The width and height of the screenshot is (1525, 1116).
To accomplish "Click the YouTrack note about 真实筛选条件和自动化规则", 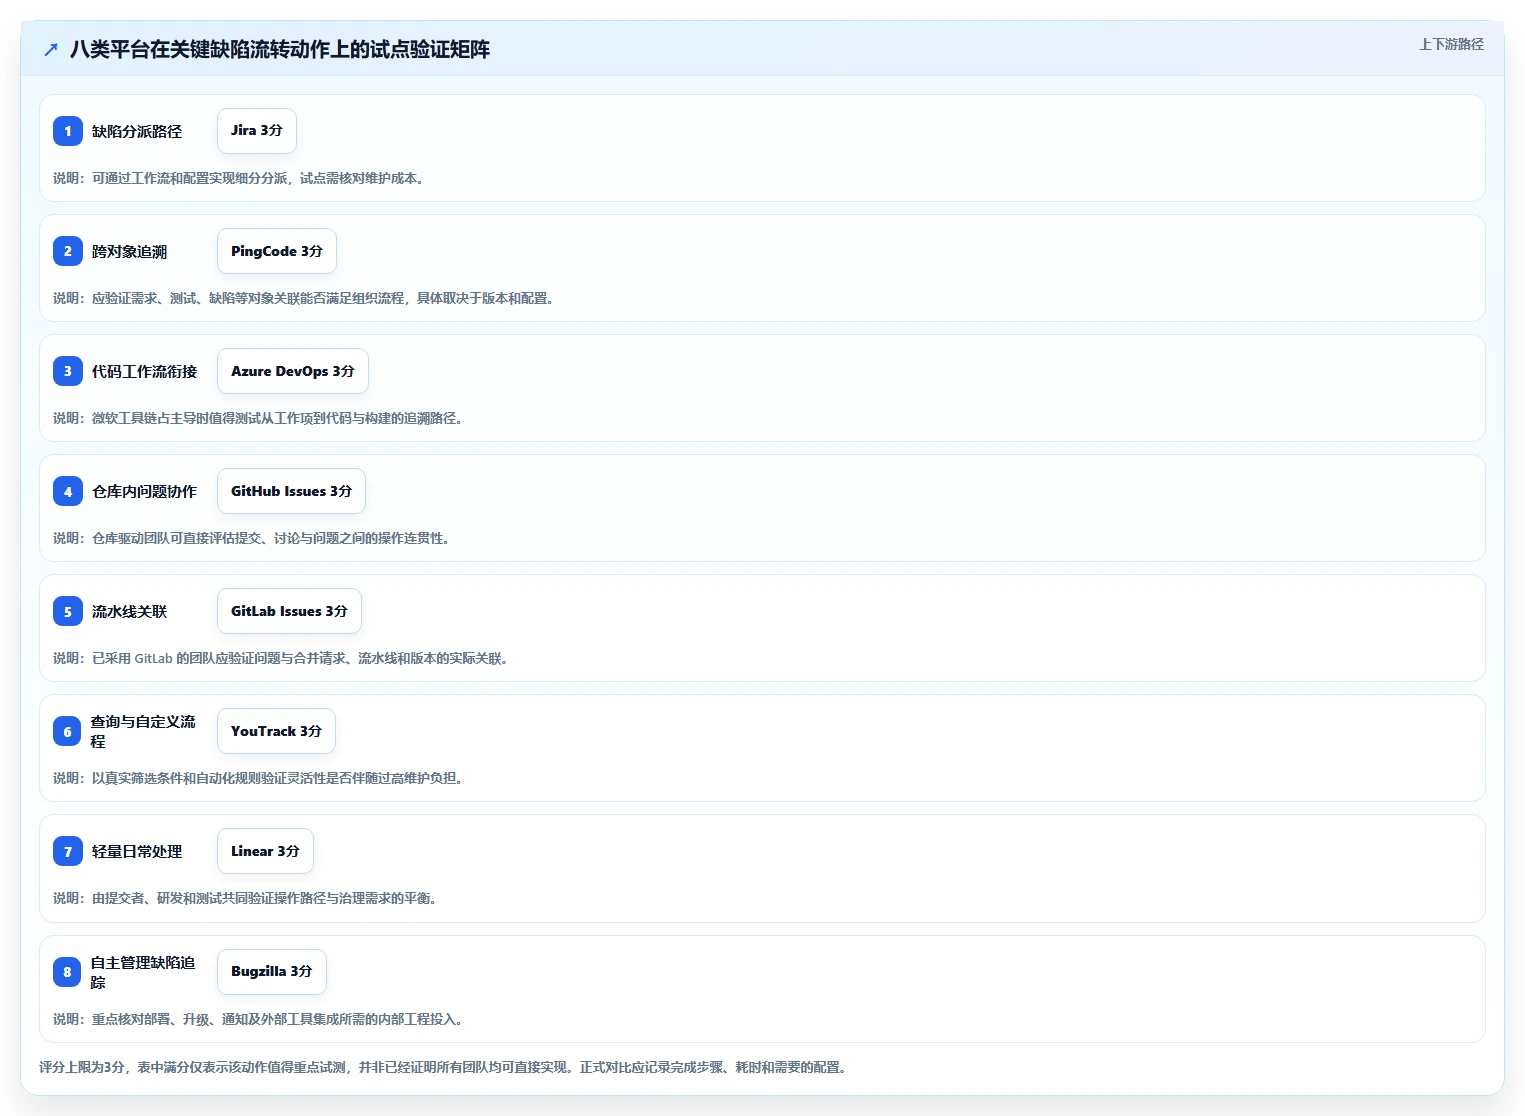I will coord(260,778).
